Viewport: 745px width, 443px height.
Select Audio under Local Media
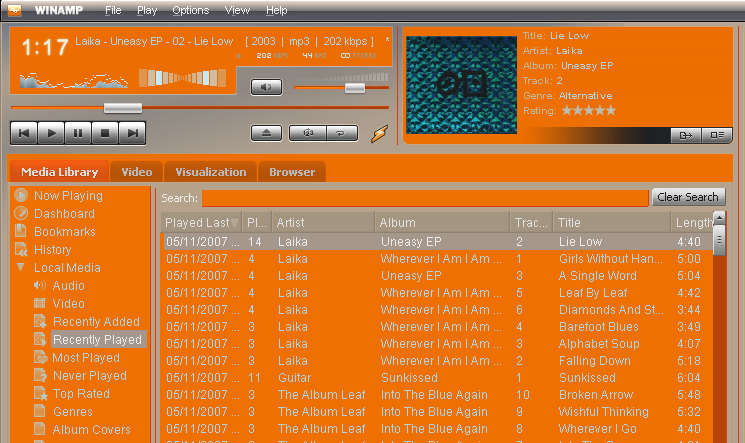coord(68,285)
